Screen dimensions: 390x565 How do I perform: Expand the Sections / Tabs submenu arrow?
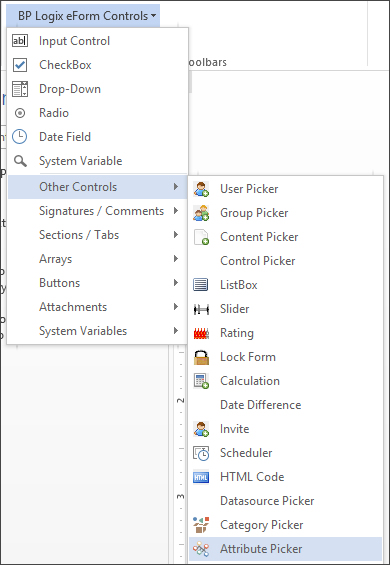(176, 235)
